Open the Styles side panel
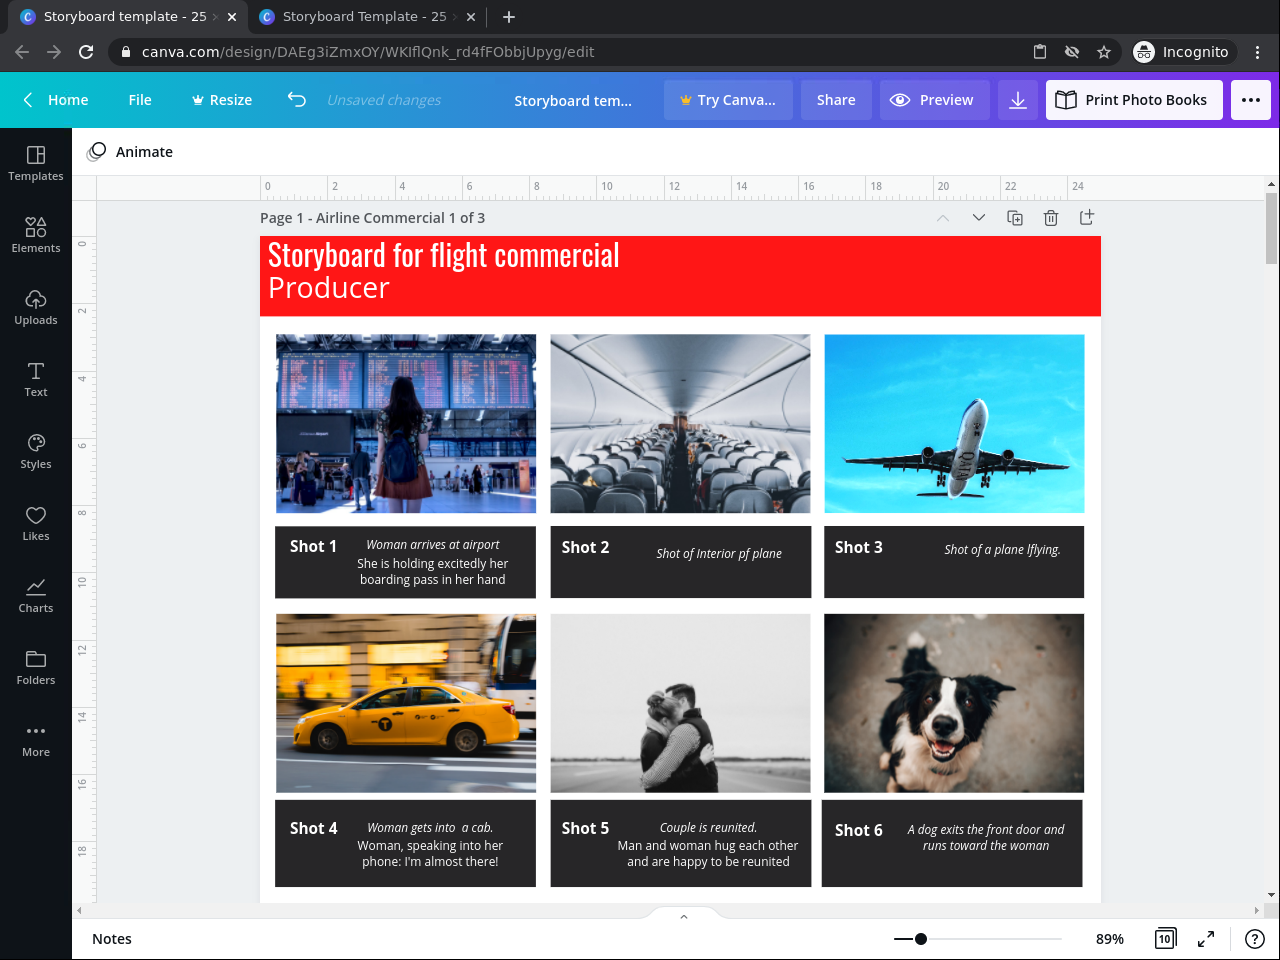Viewport: 1280px width, 960px height. [x=36, y=451]
